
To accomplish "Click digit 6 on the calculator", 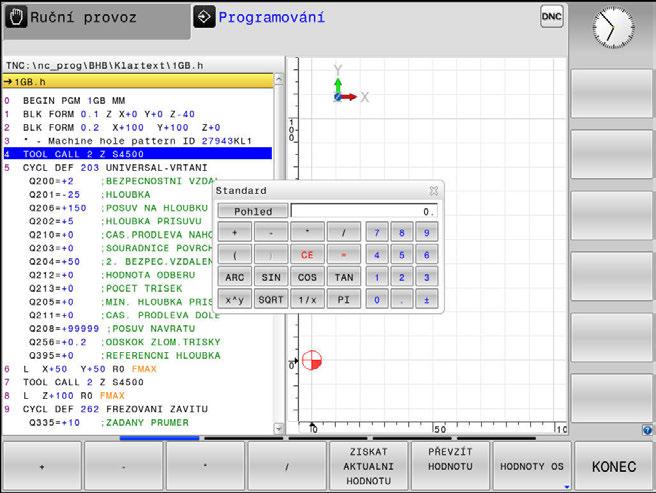I will [427, 254].
